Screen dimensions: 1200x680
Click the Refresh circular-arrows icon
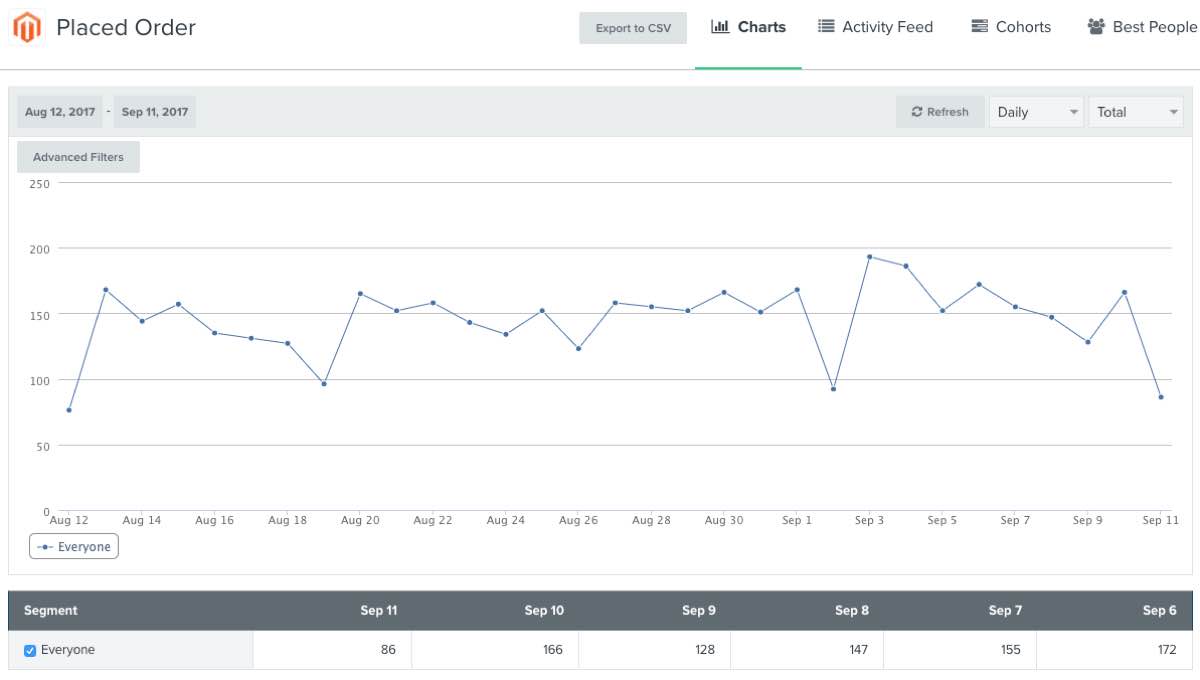917,112
